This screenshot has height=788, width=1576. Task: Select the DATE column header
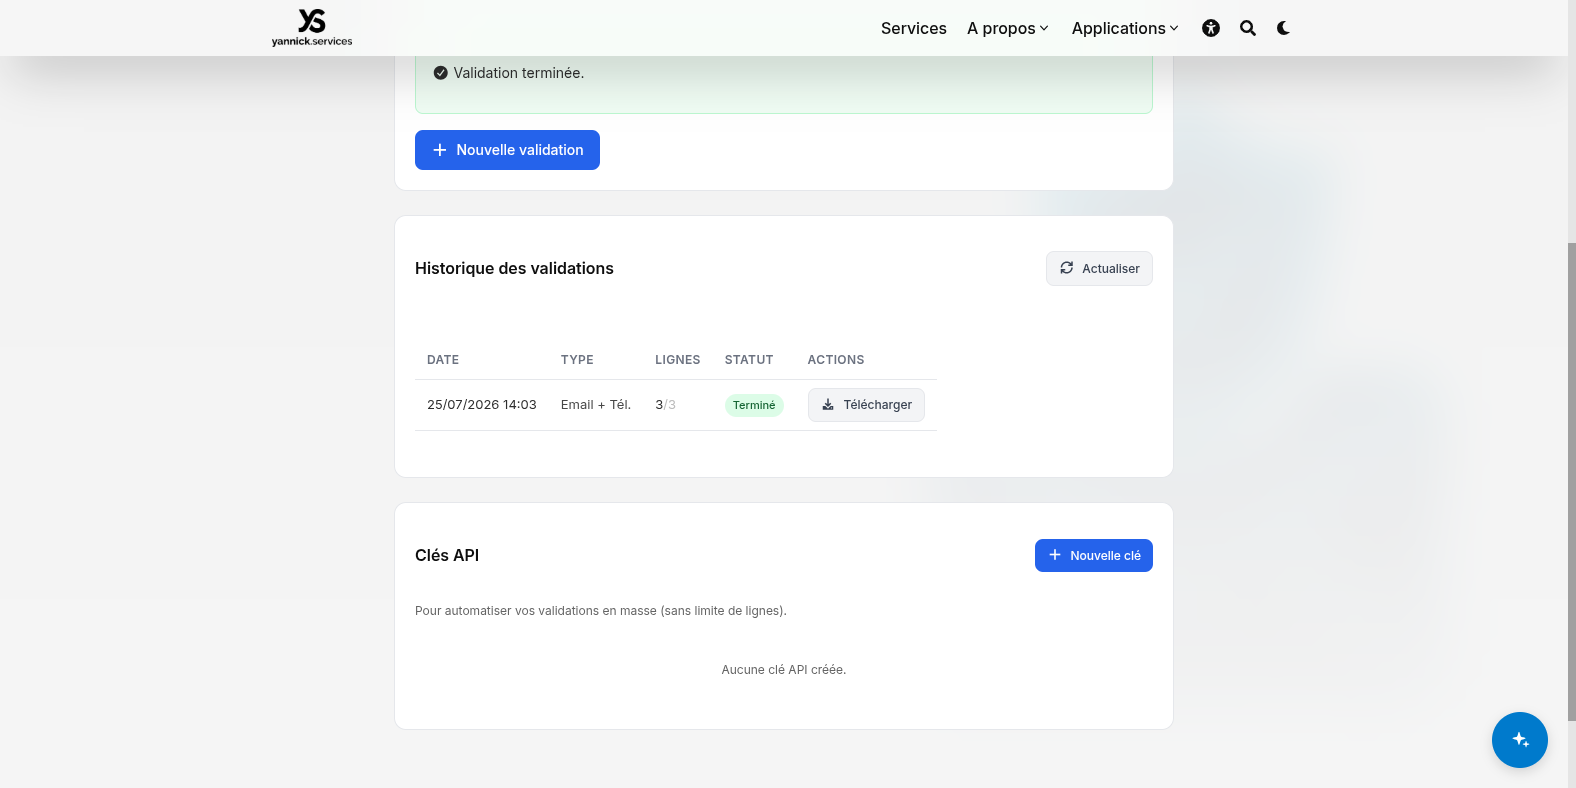click(443, 360)
